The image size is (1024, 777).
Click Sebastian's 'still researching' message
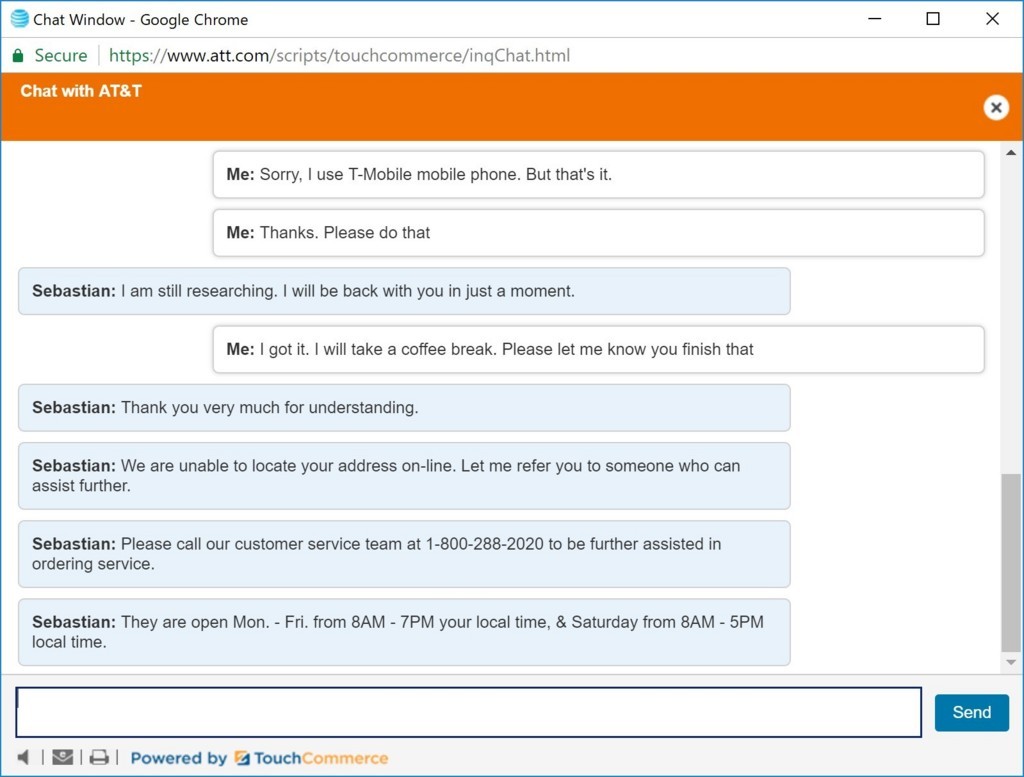pos(404,291)
